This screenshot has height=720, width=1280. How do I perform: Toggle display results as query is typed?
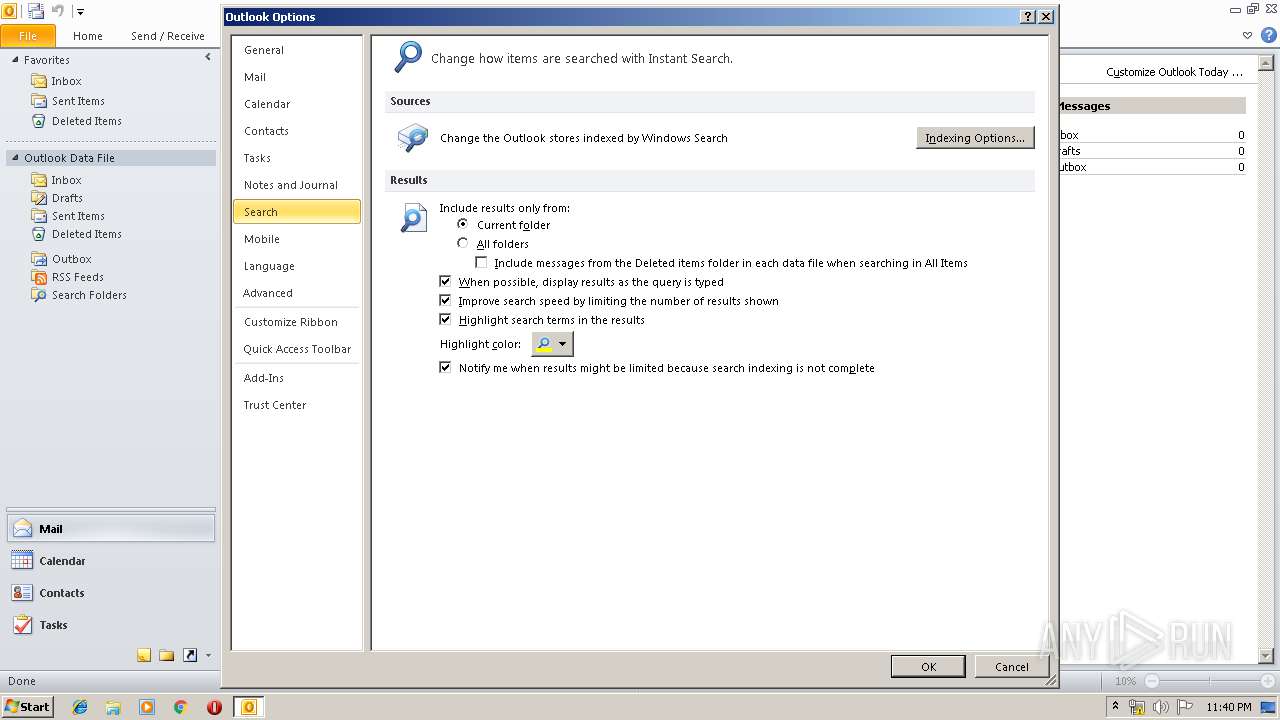pyautogui.click(x=445, y=282)
